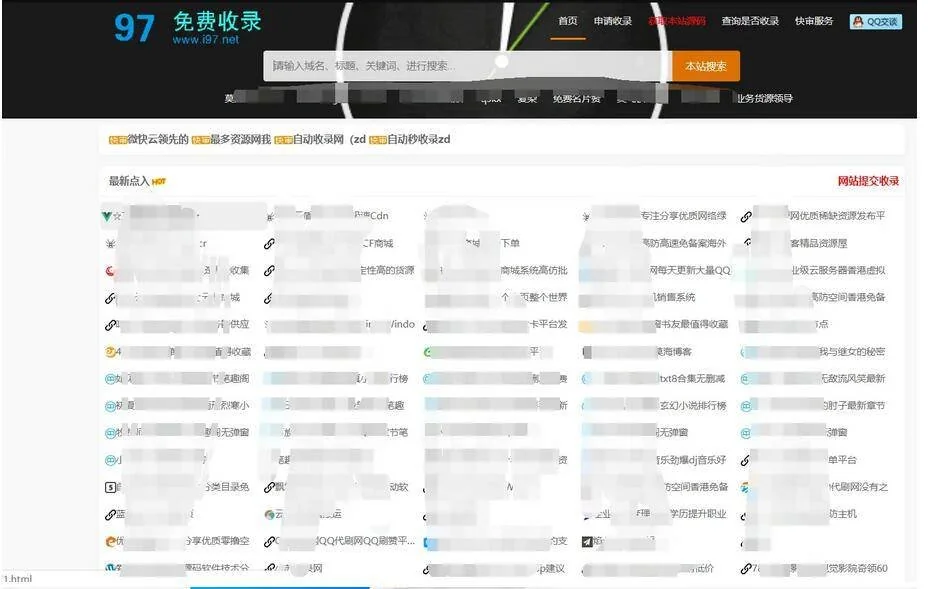The image size is (930, 589).
Task: Click the QQ交谈 chat icon button
Action: [875, 21]
